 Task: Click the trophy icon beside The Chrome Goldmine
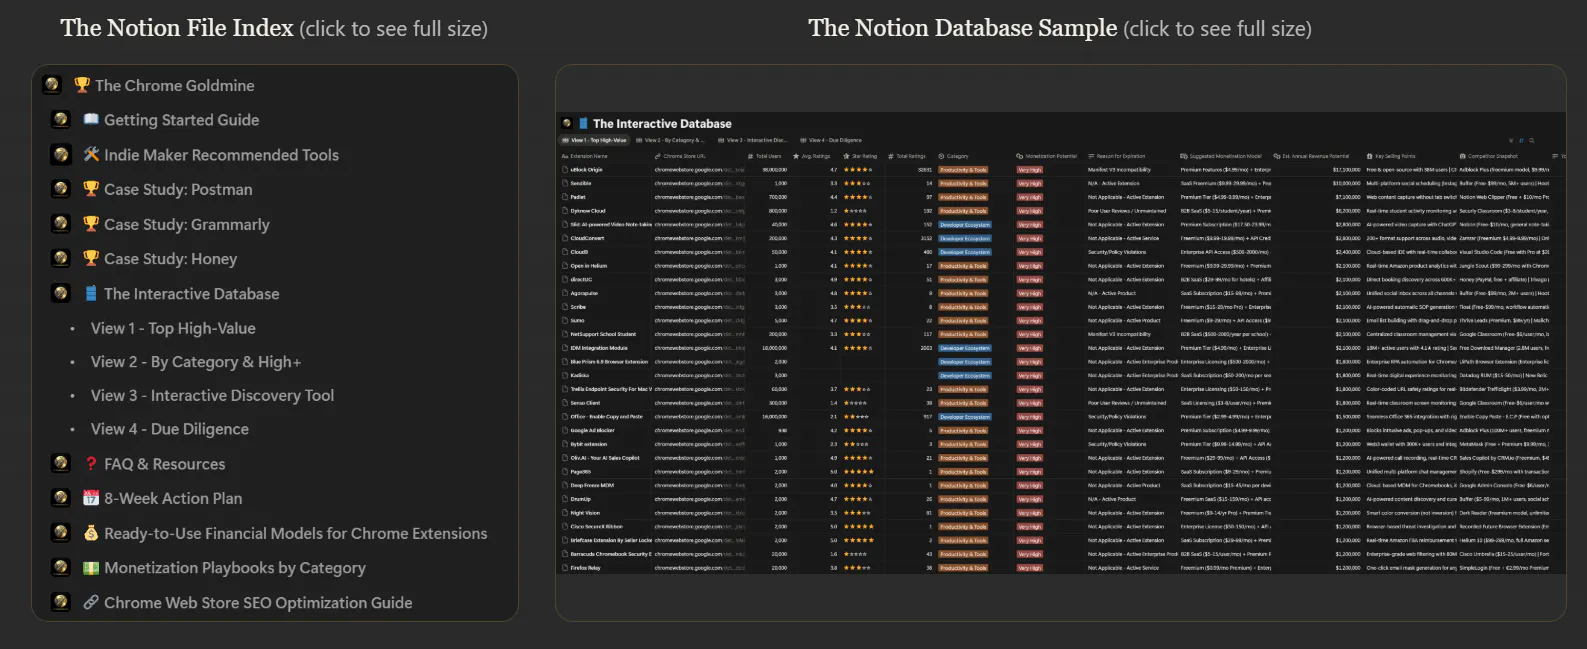[82, 85]
